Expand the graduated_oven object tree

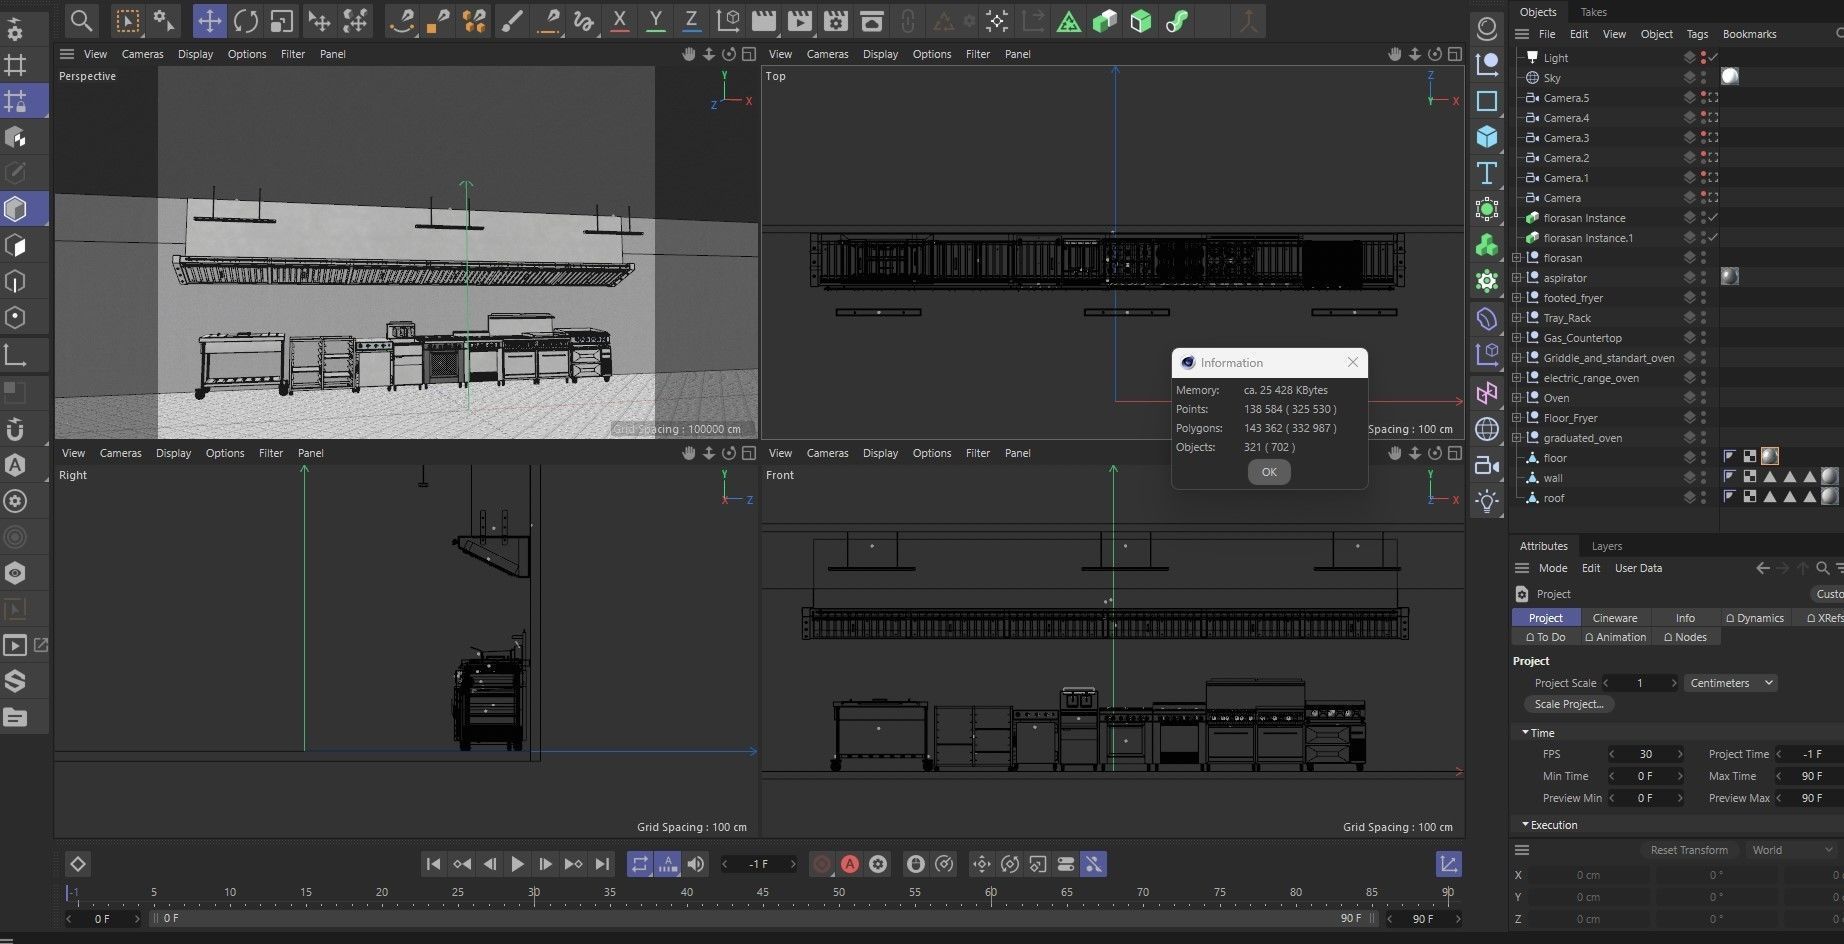pos(1517,438)
